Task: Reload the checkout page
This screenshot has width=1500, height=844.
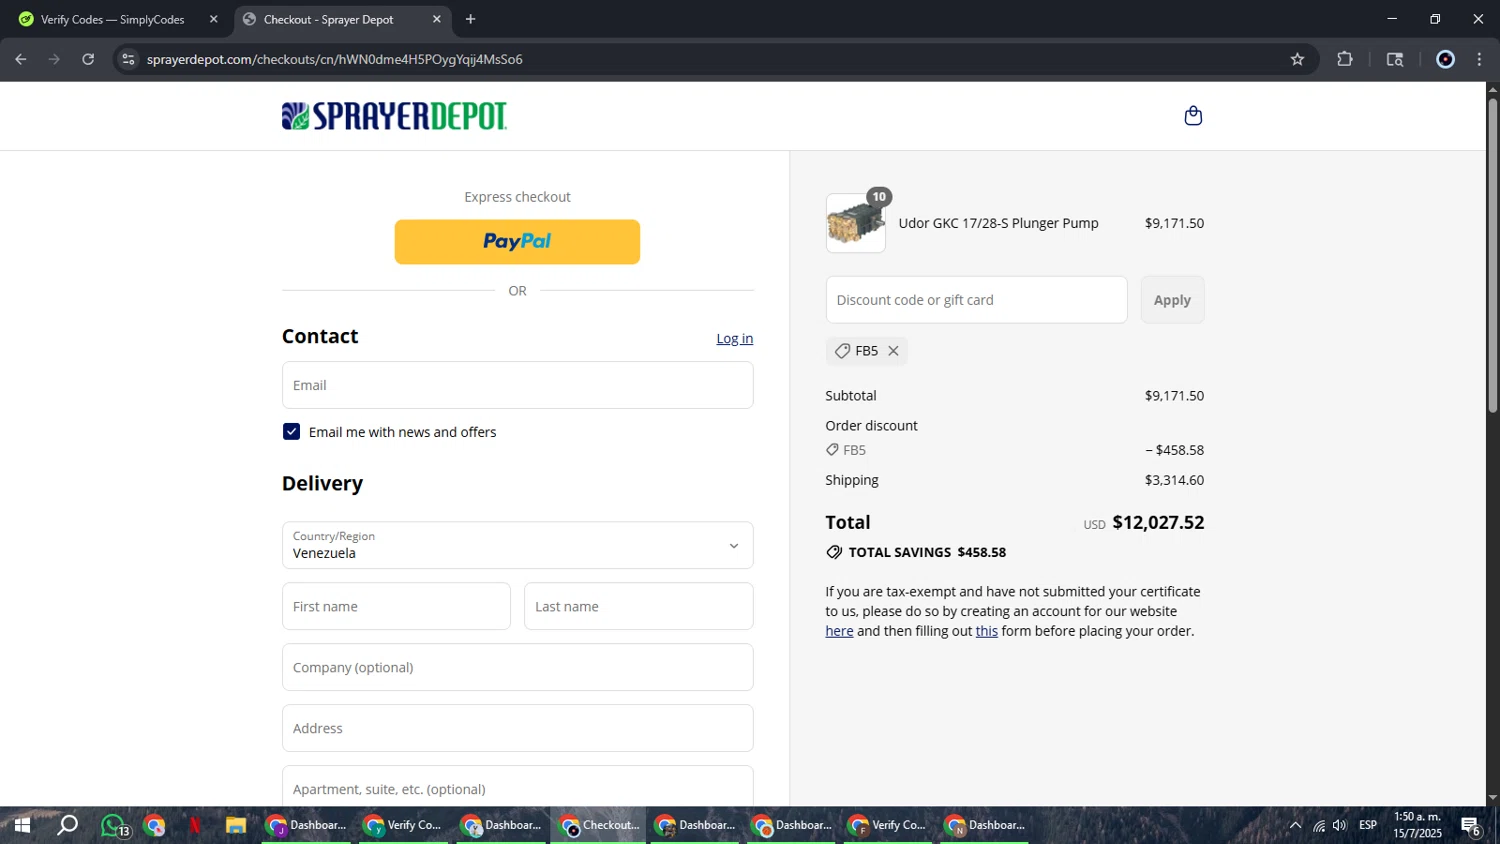Action: pyautogui.click(x=88, y=59)
